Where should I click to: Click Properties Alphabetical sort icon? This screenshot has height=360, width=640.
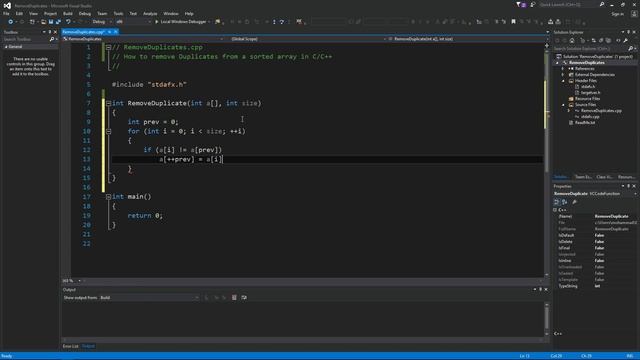click(565, 202)
